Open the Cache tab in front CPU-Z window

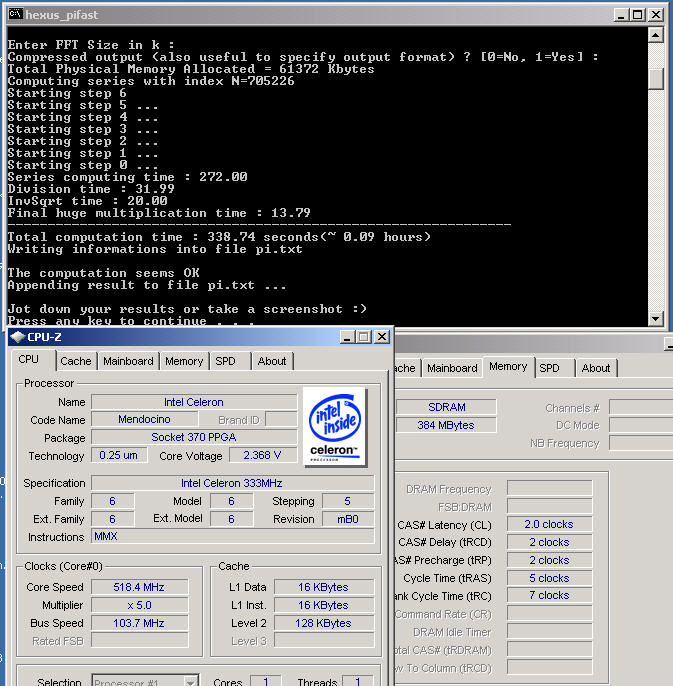(x=76, y=361)
